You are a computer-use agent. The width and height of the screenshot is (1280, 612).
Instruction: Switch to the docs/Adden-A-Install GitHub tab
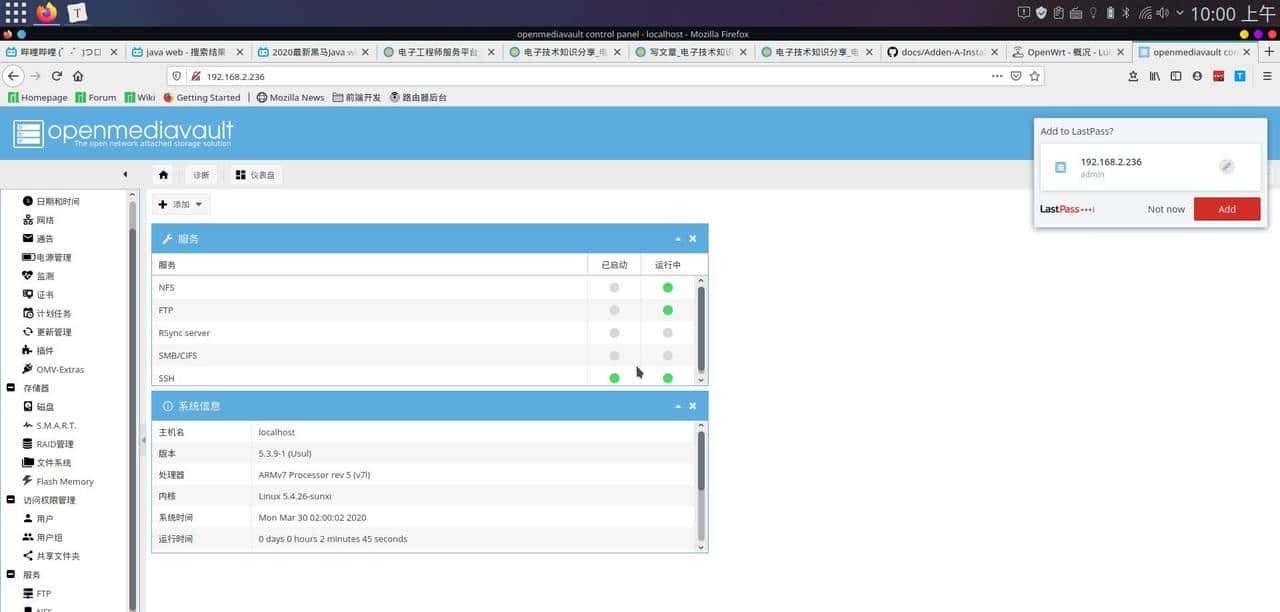(x=940, y=52)
